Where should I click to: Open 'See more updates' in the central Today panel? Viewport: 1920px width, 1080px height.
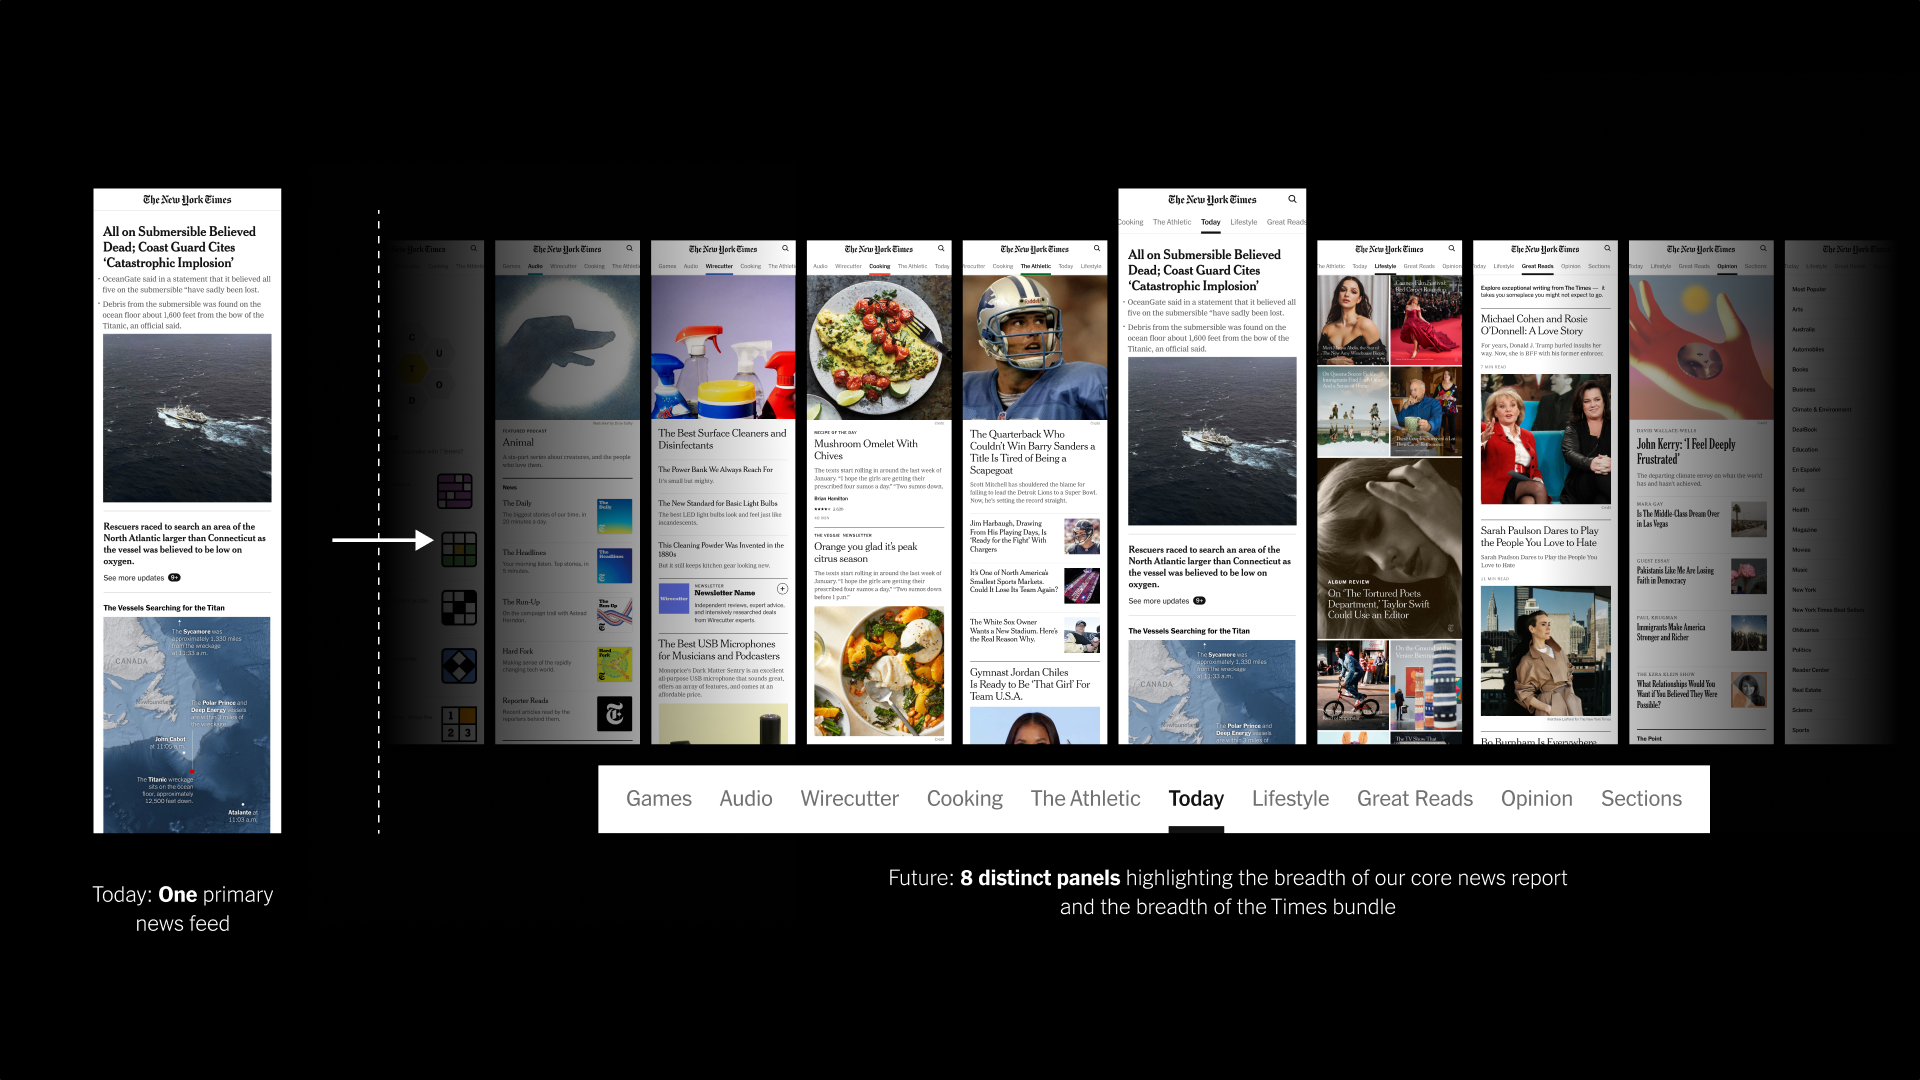click(1159, 601)
